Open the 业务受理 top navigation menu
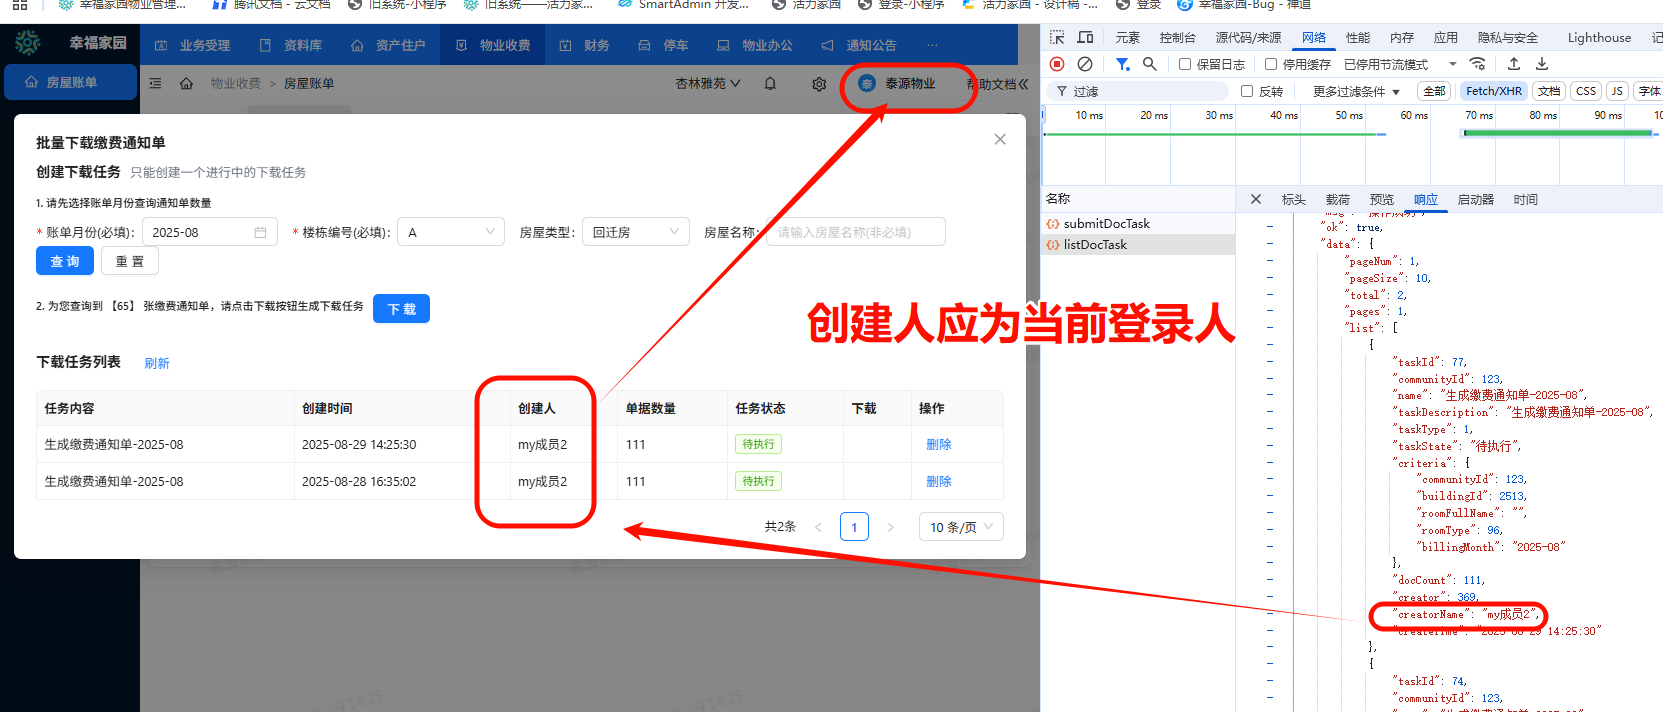Image resolution: width=1663 pixels, height=712 pixels. pos(193,45)
